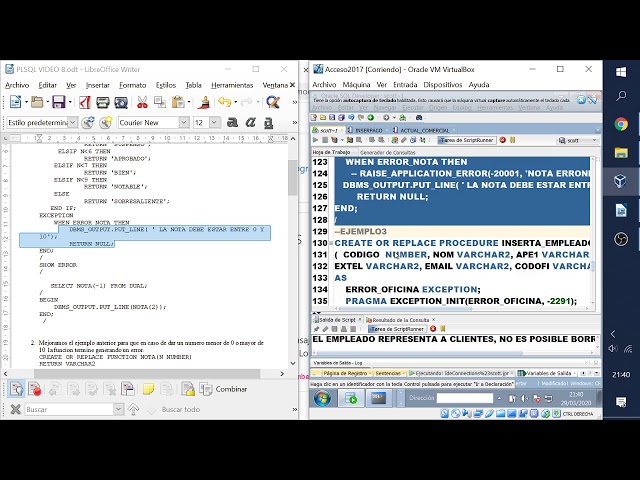
Task: Open file with Writer folder icon
Action: pyautogui.click(x=37, y=102)
